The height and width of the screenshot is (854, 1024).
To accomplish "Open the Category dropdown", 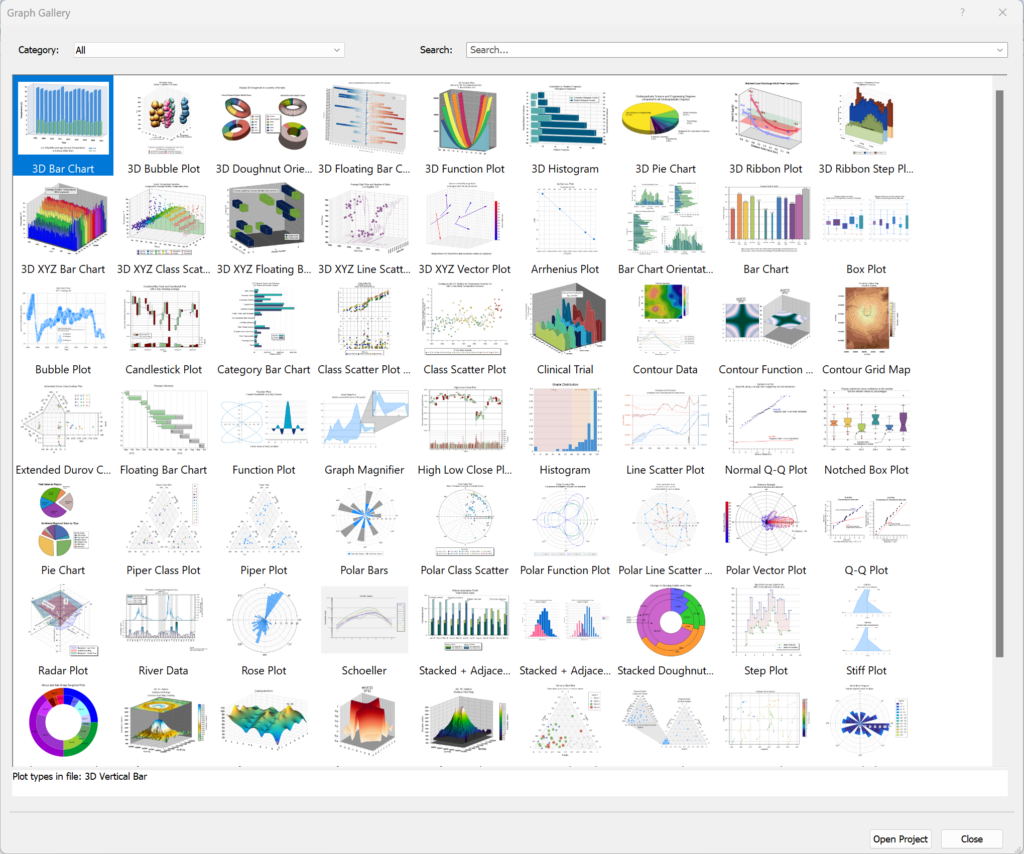I will (207, 49).
